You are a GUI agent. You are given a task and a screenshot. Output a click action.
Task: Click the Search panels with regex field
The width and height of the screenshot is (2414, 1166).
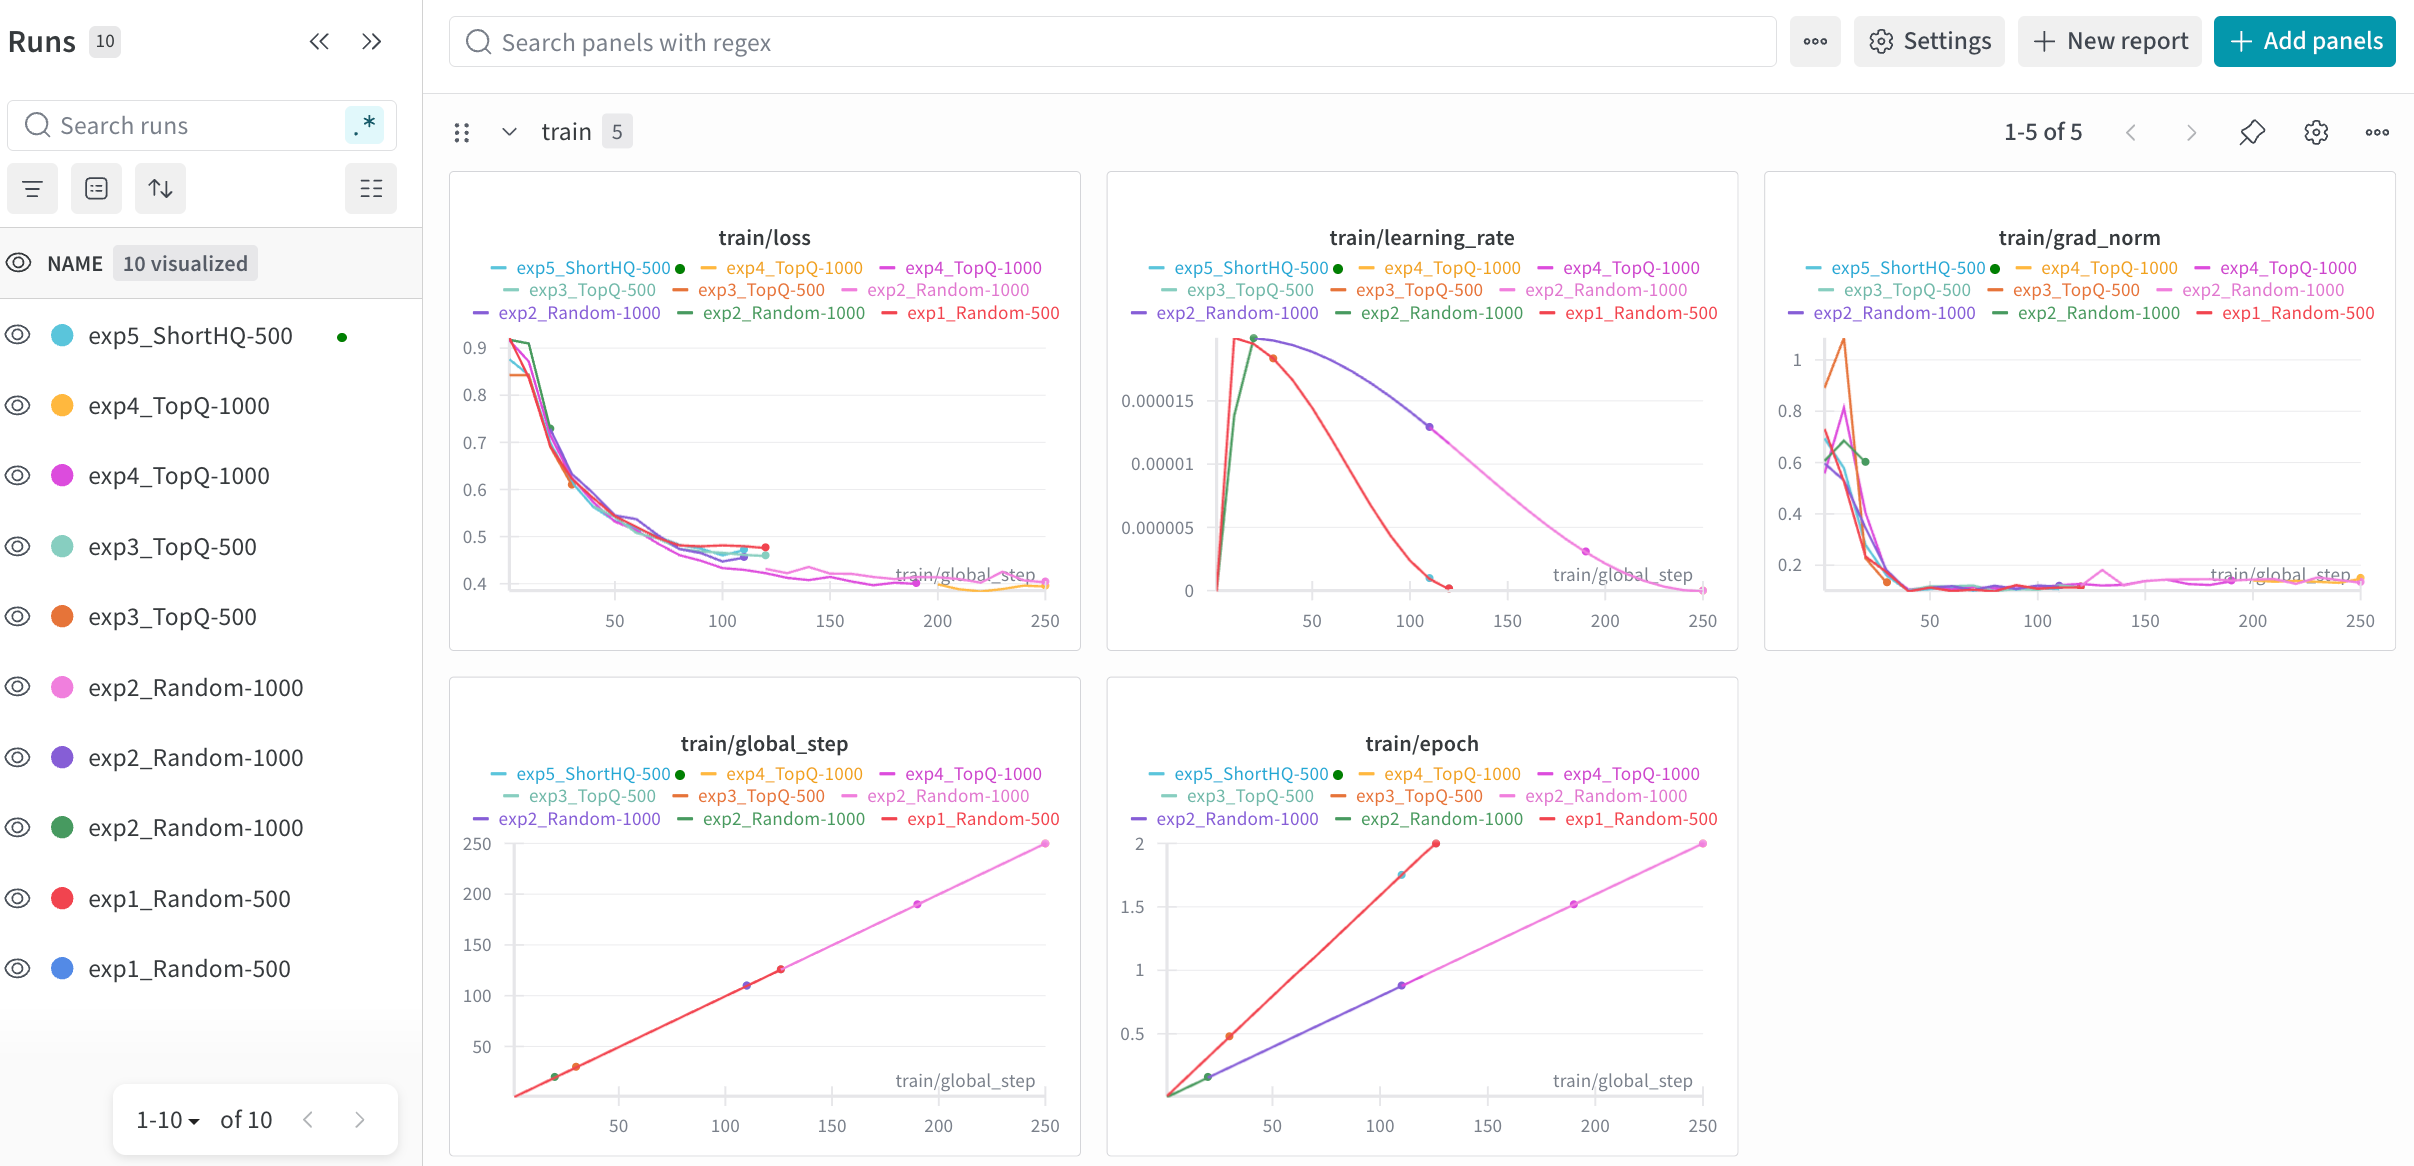point(1112,42)
